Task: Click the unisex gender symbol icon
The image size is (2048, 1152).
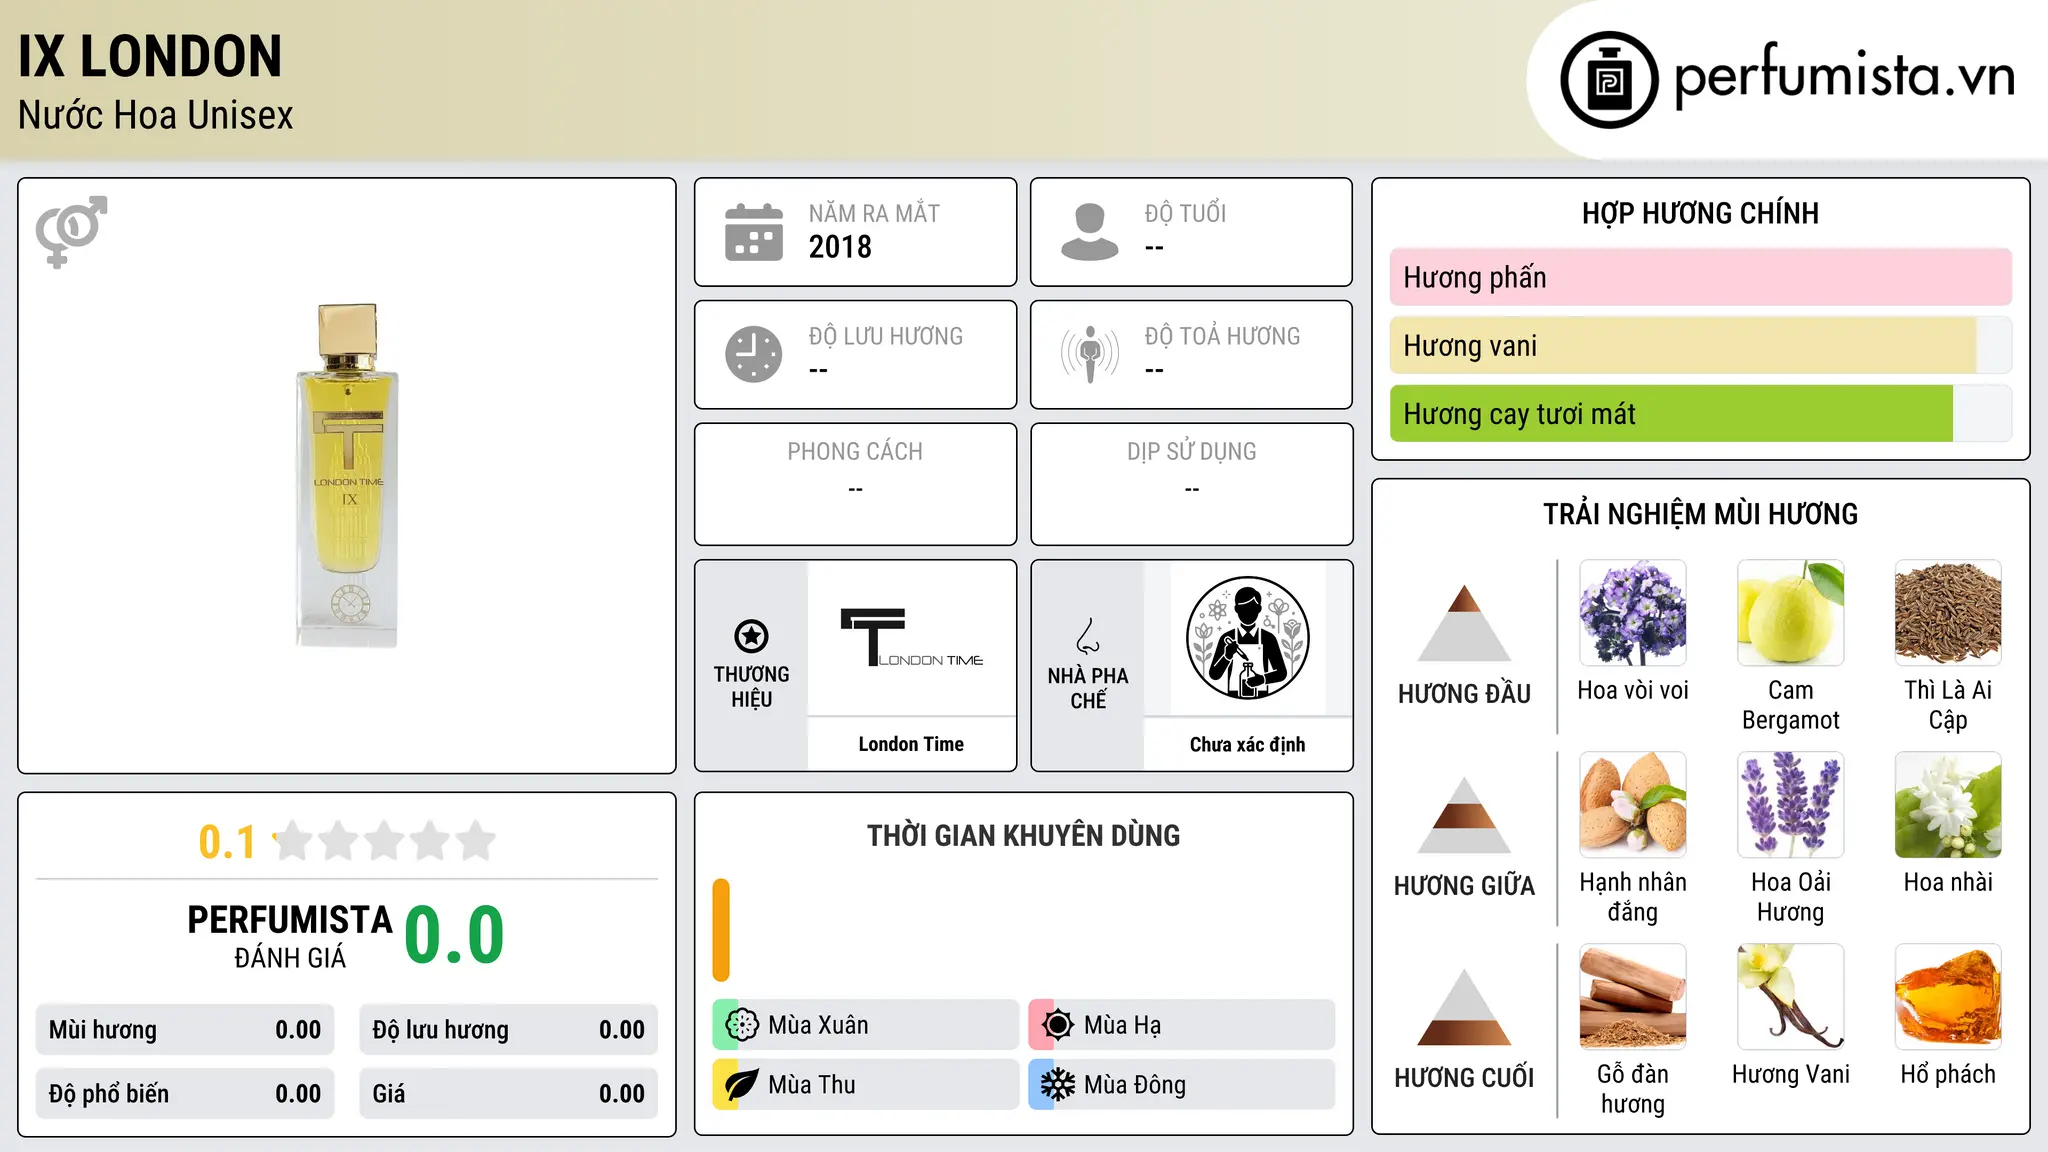Action: [x=71, y=231]
